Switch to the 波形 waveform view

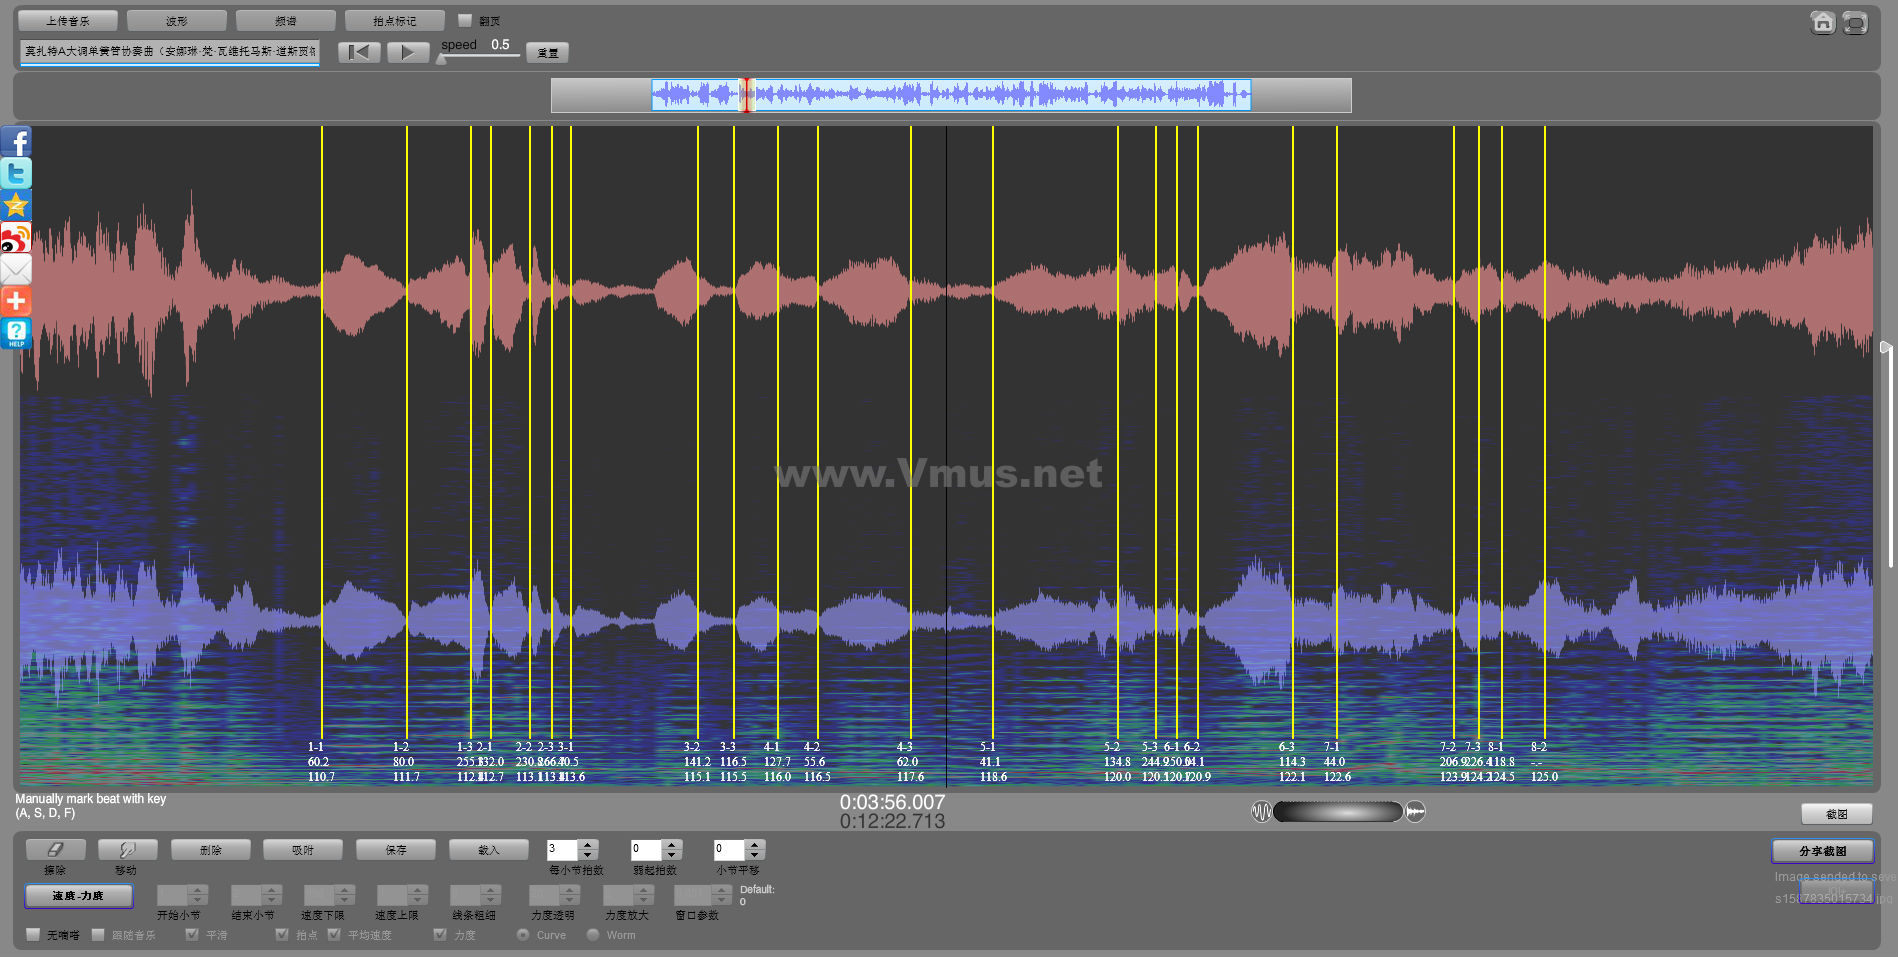click(177, 21)
